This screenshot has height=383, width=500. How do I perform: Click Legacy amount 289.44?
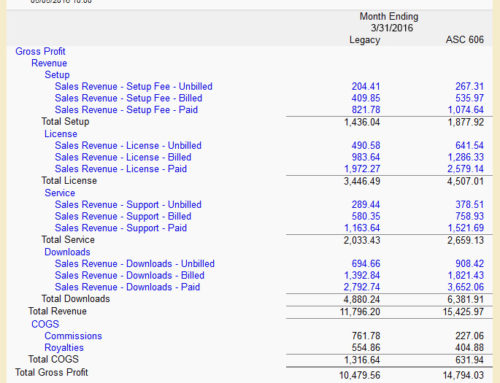coord(366,204)
